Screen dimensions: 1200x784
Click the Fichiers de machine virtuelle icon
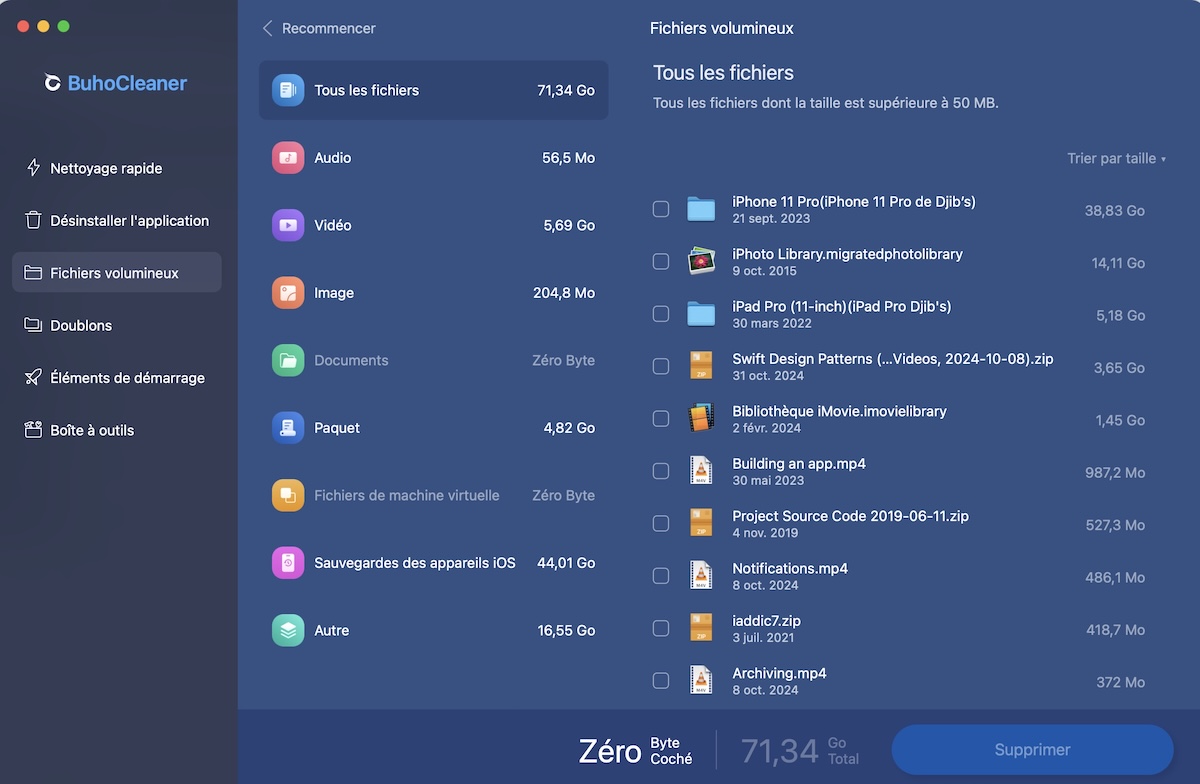tap(288, 495)
